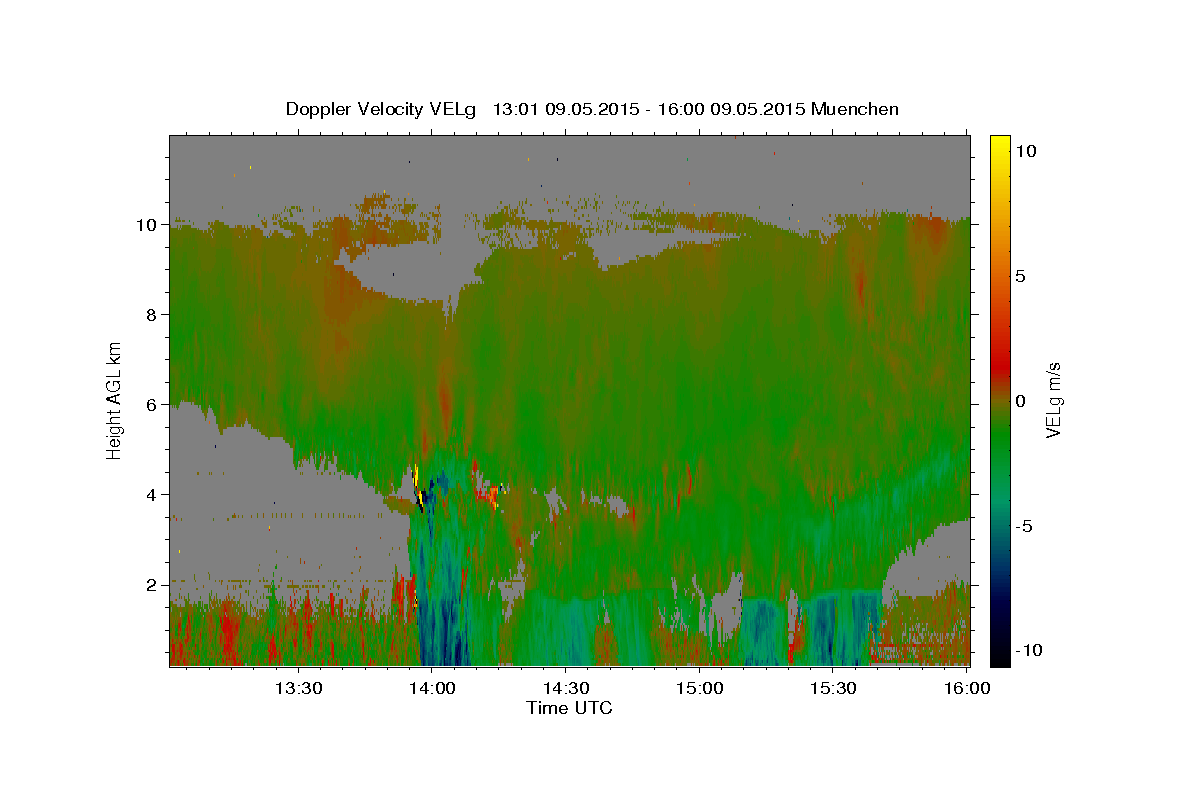Screen dimensions: 1200x800
Task: Click the yellow top of the colorbar
Action: tap(999, 145)
